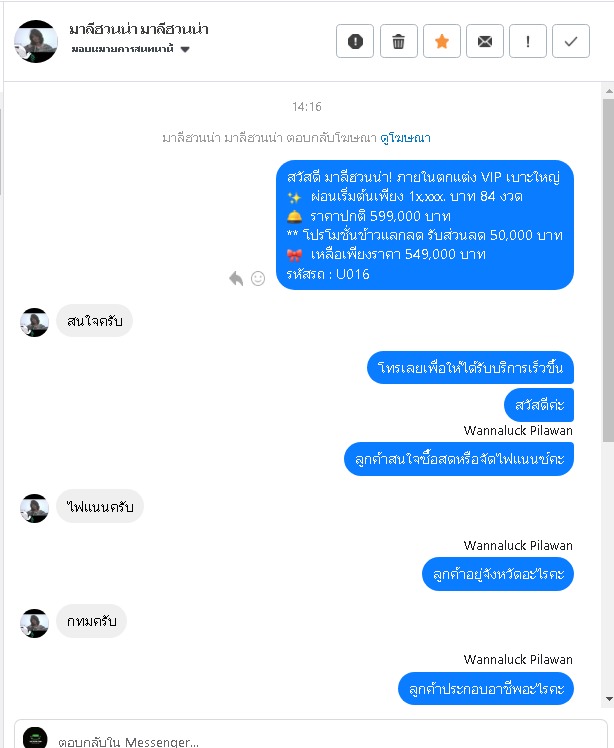This screenshot has width=614, height=748.
Task: Mark conversation done with checkmark icon
Action: [x=571, y=41]
